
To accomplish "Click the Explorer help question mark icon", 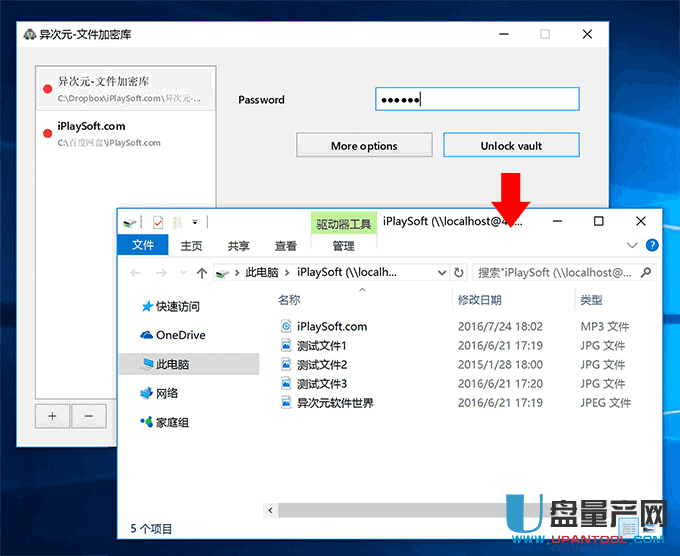I will point(652,245).
